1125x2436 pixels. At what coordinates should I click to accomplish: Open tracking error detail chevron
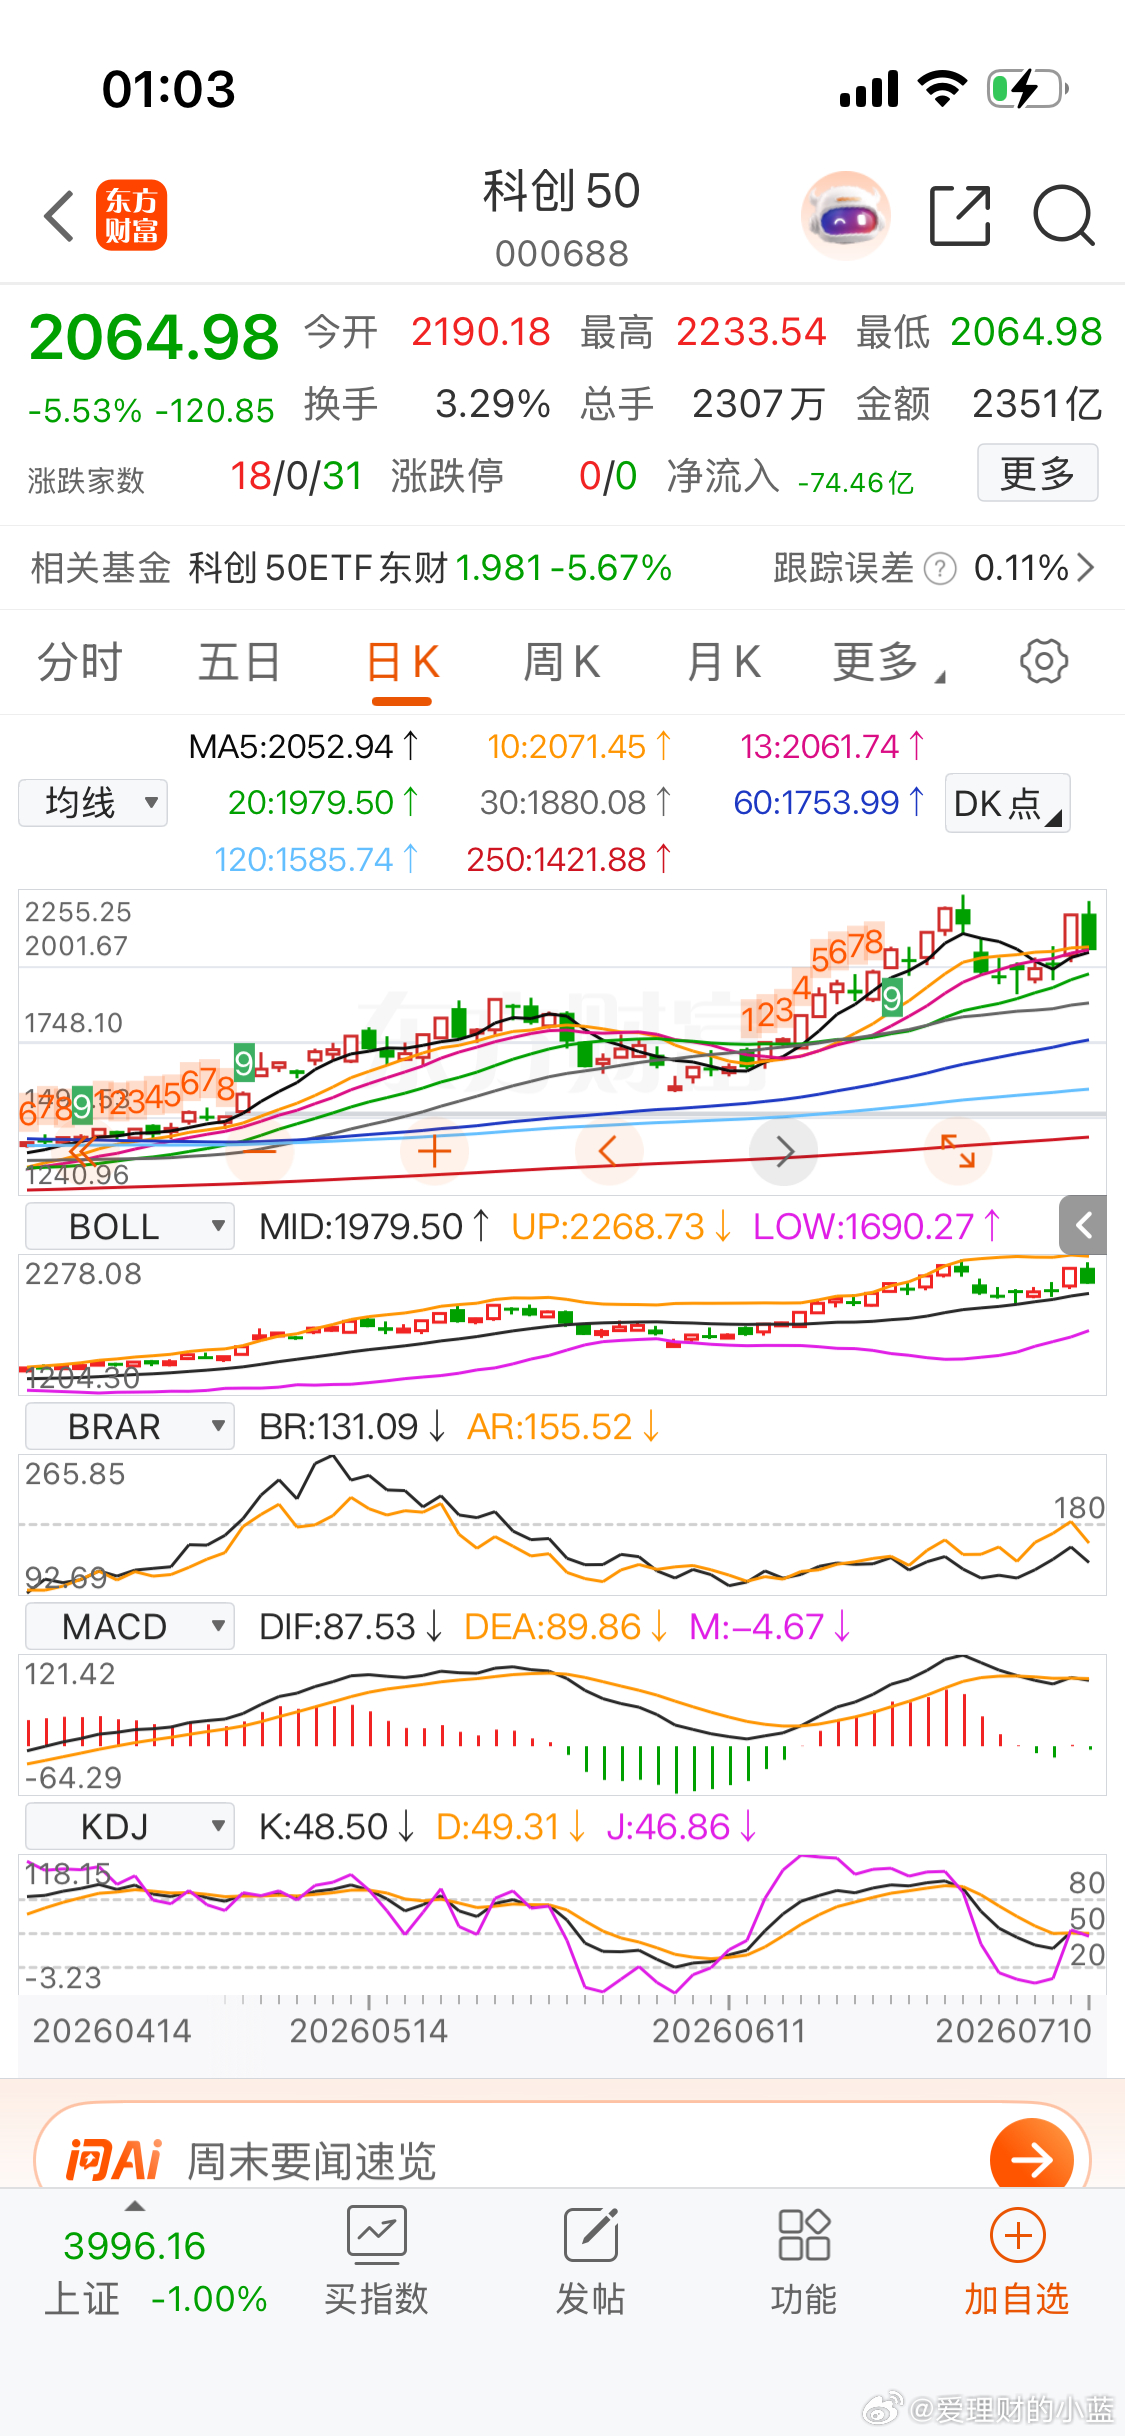(1086, 568)
